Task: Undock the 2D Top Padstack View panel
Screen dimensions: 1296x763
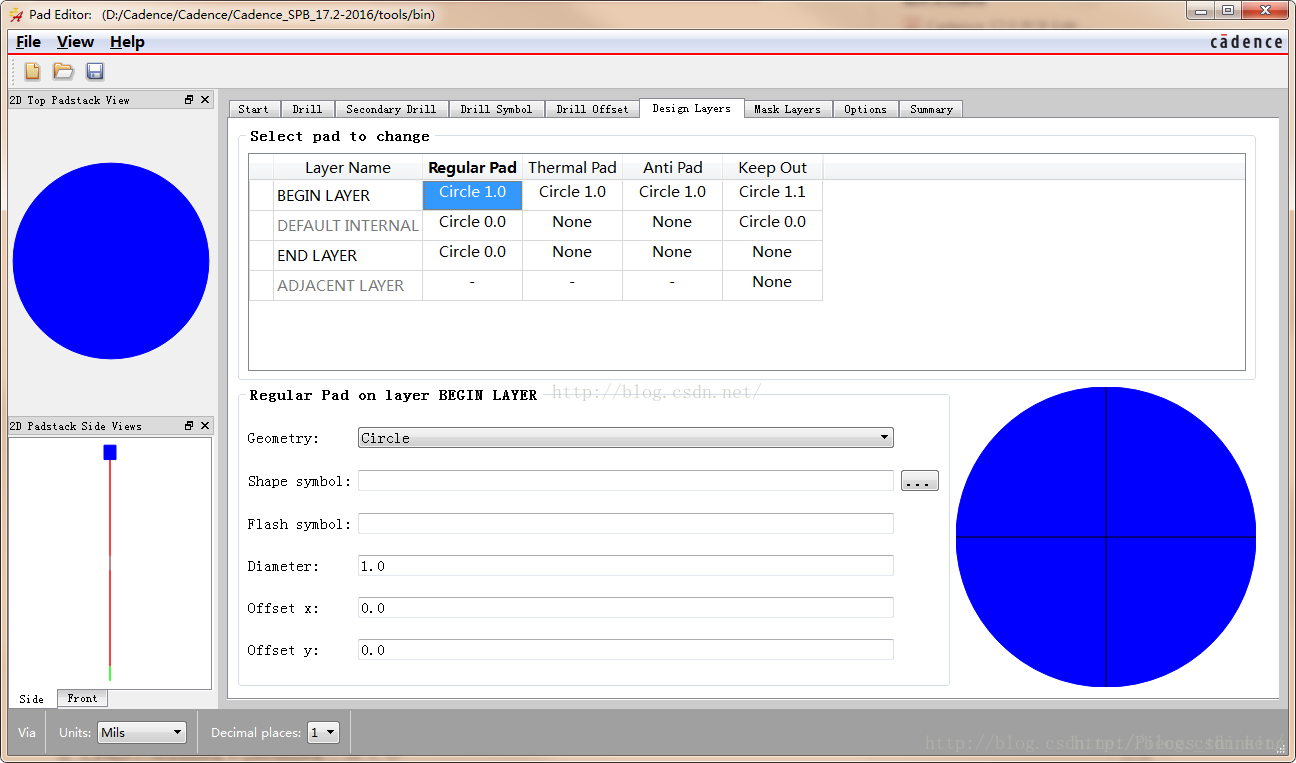Action: click(x=189, y=100)
